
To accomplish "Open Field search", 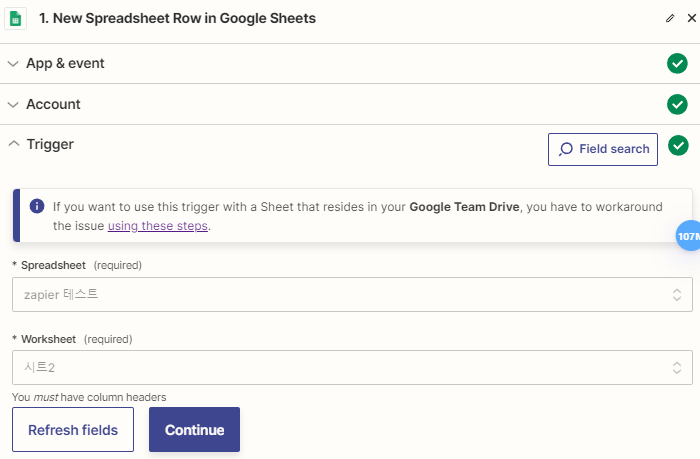I will pos(603,149).
